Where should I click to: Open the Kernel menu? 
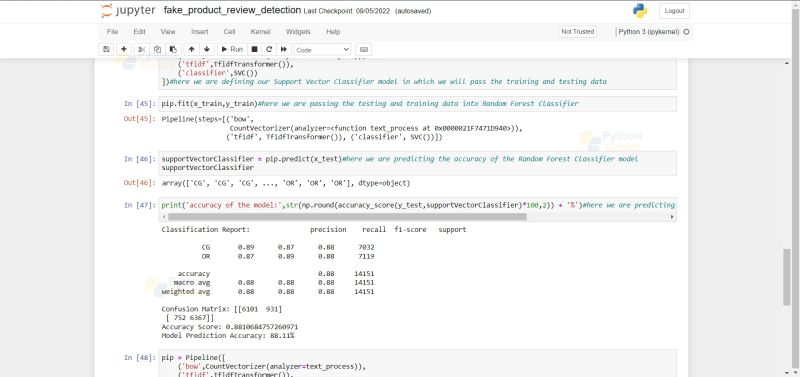(x=260, y=32)
